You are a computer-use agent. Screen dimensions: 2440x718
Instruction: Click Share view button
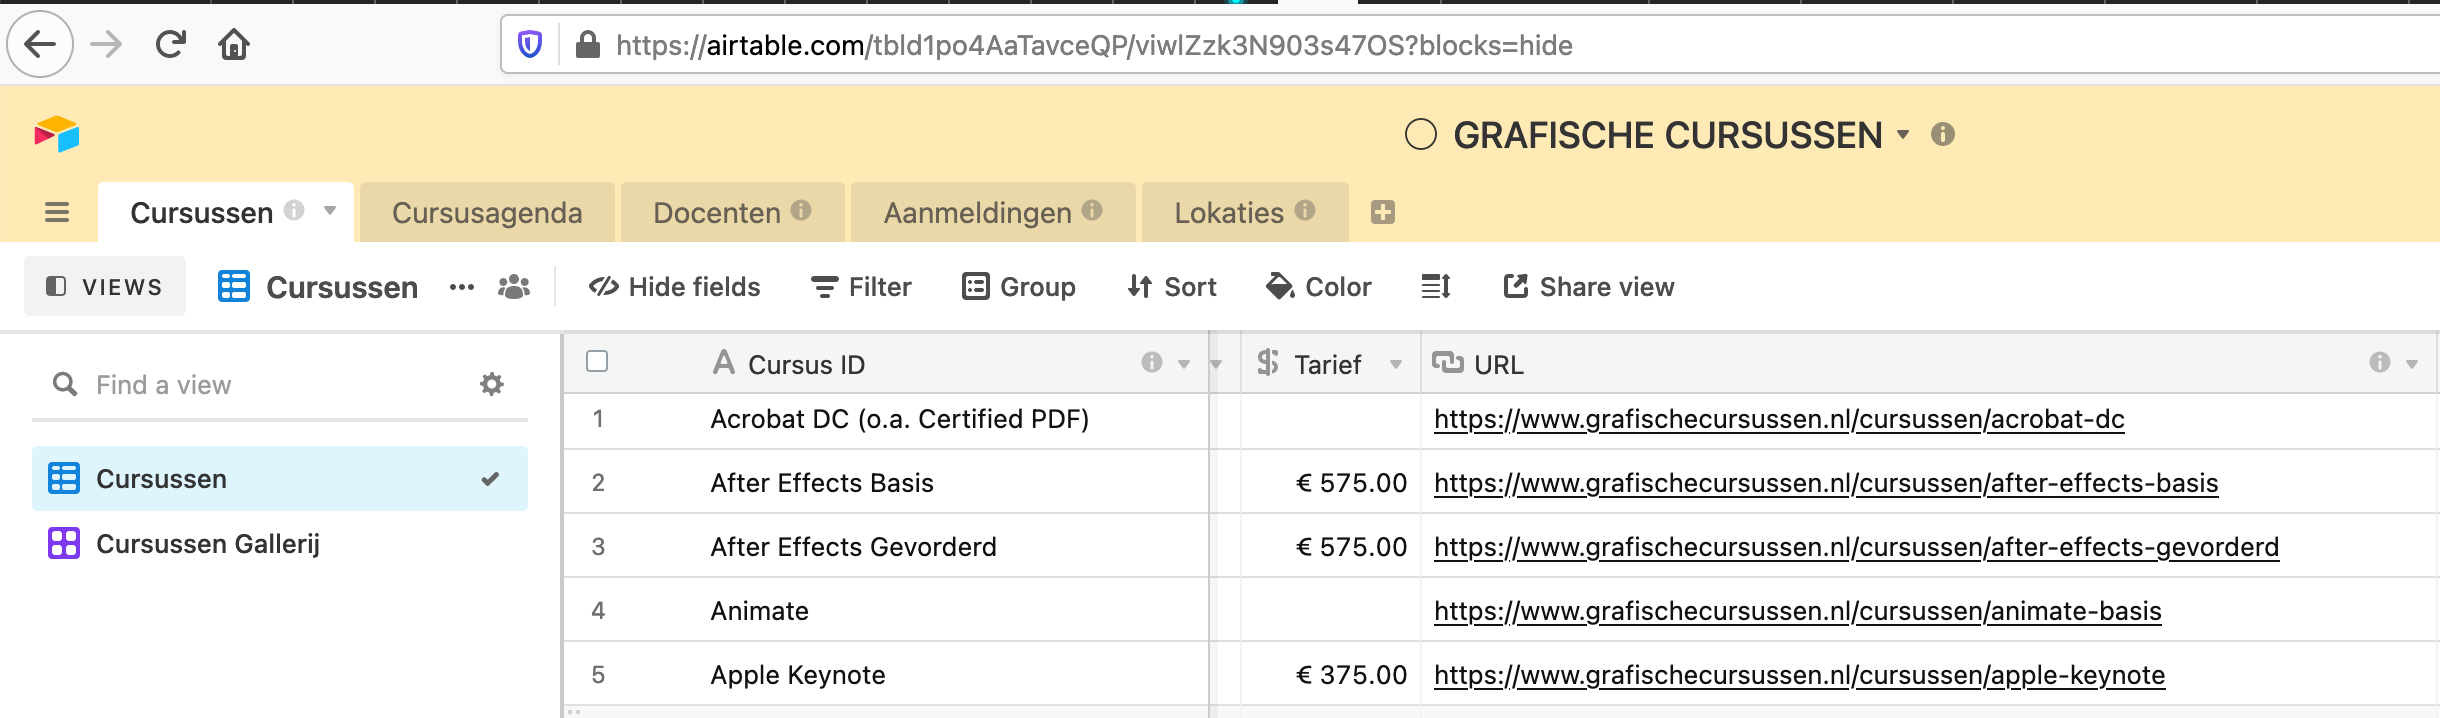coord(1588,287)
